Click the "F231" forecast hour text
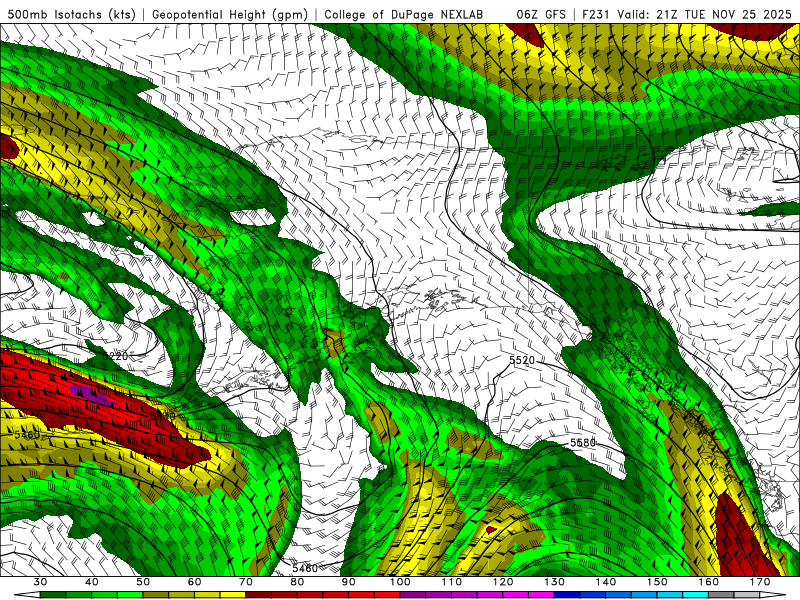Viewport: 800px width, 600px height. point(596,14)
